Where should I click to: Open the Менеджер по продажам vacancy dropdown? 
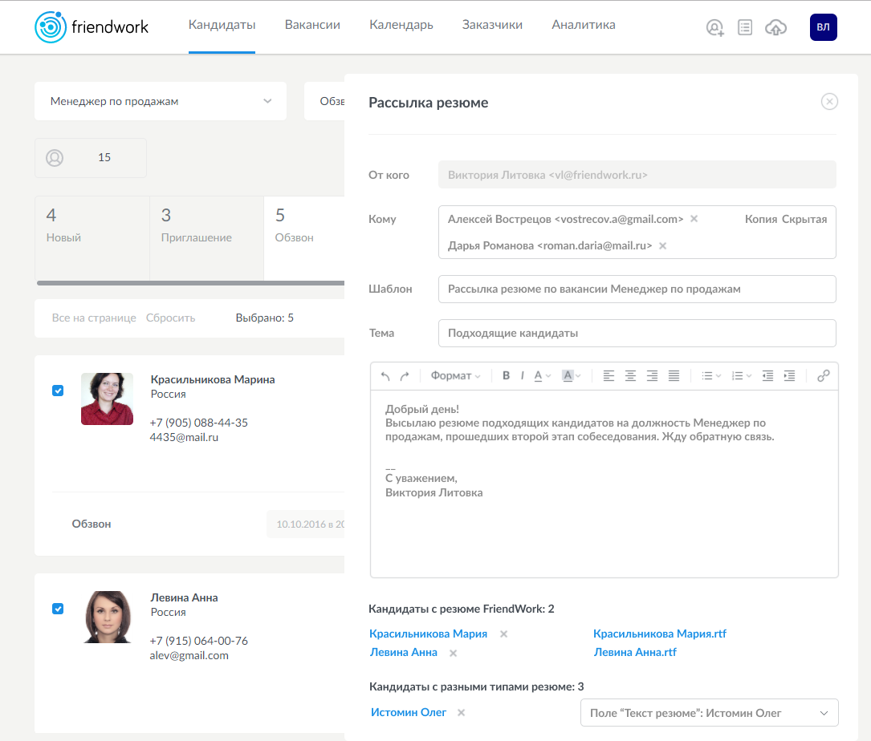[x=160, y=101]
